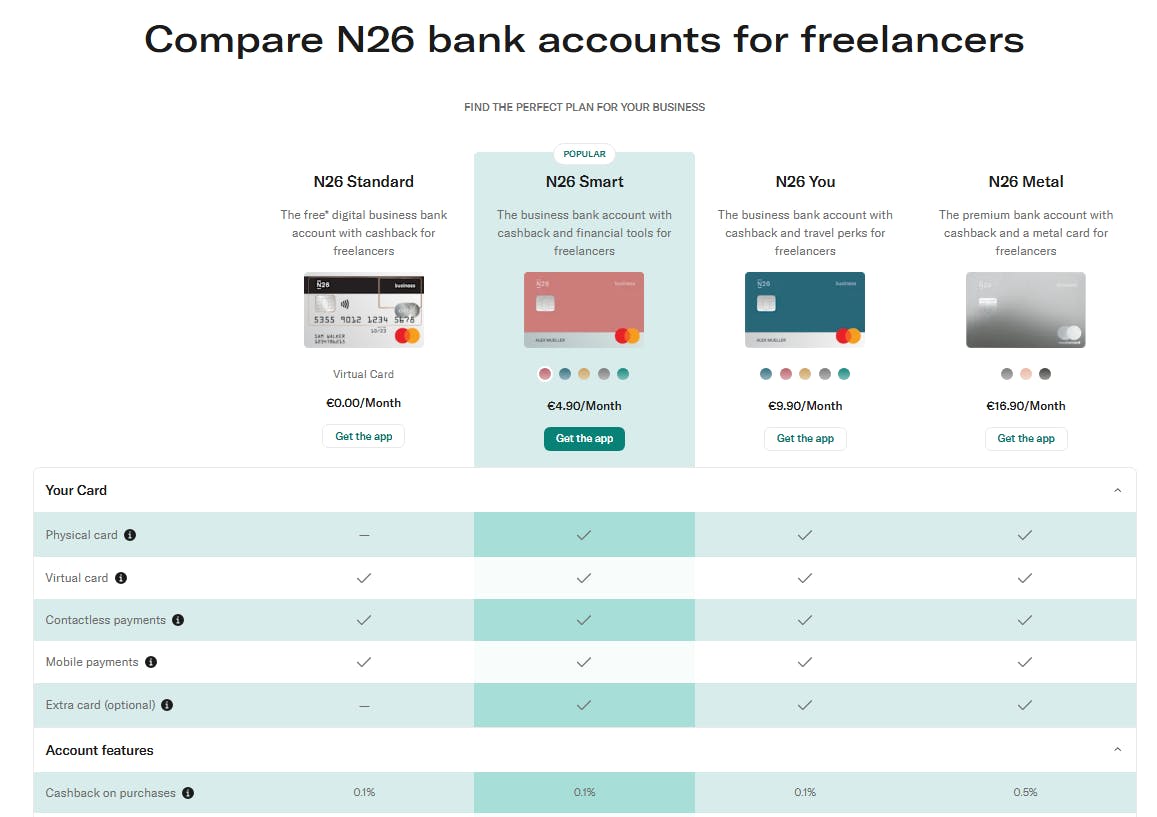This screenshot has height=817, width=1157.
Task: Click the Mobile payments checkmark under N26 Metal
Action: pos(1024,662)
